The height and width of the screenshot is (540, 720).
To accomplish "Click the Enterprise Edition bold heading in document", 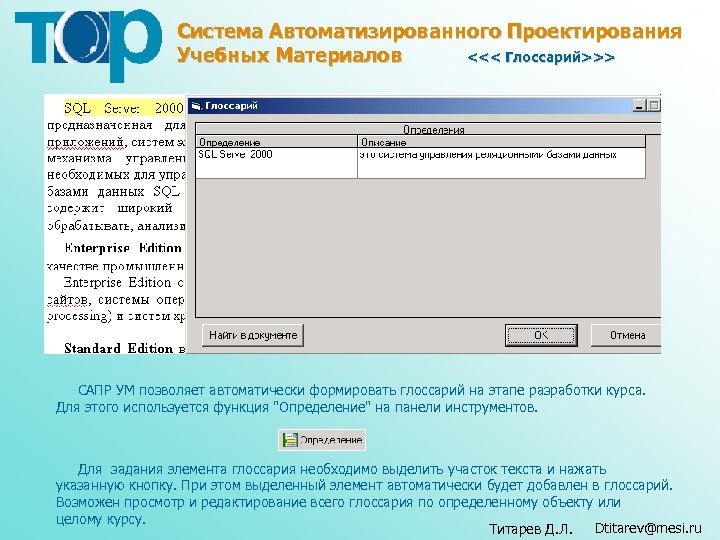I will pyautogui.click(x=123, y=248).
